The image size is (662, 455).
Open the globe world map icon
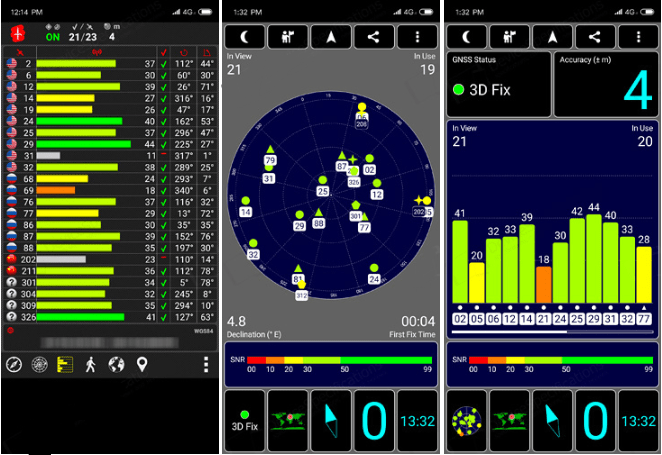(116, 365)
